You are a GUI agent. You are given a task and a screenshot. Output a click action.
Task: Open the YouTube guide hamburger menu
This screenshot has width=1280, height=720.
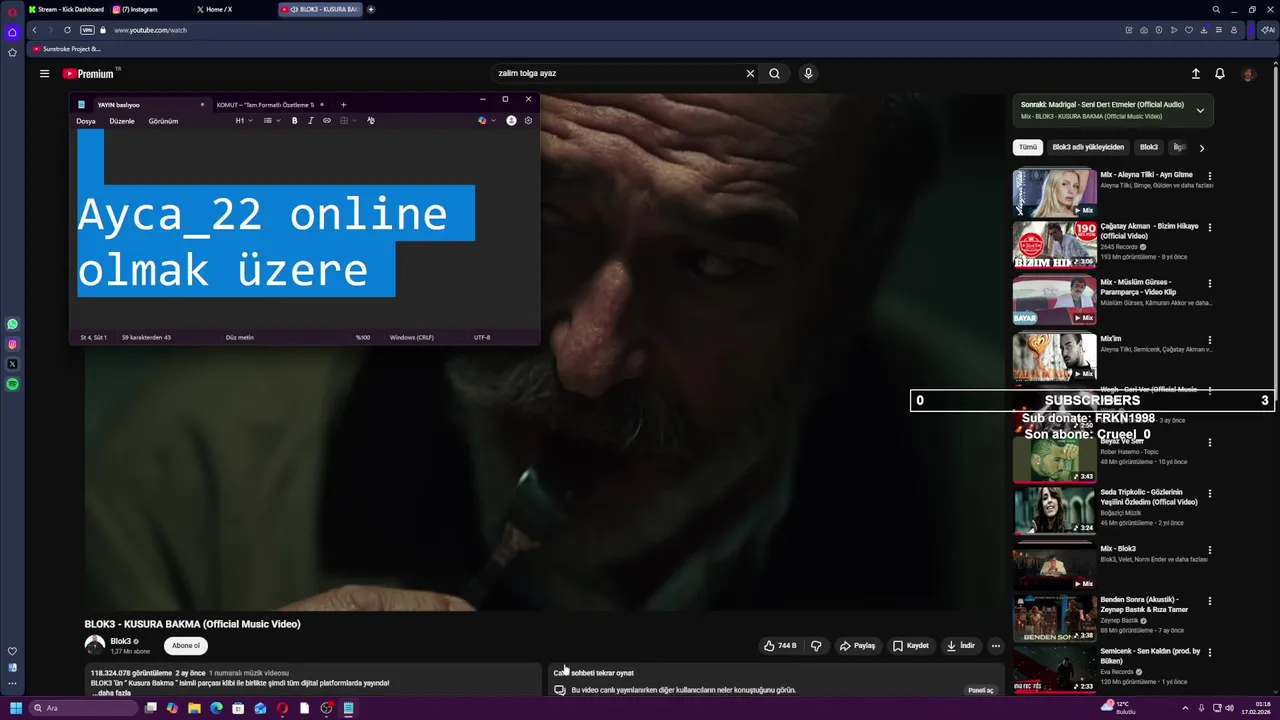coord(44,73)
